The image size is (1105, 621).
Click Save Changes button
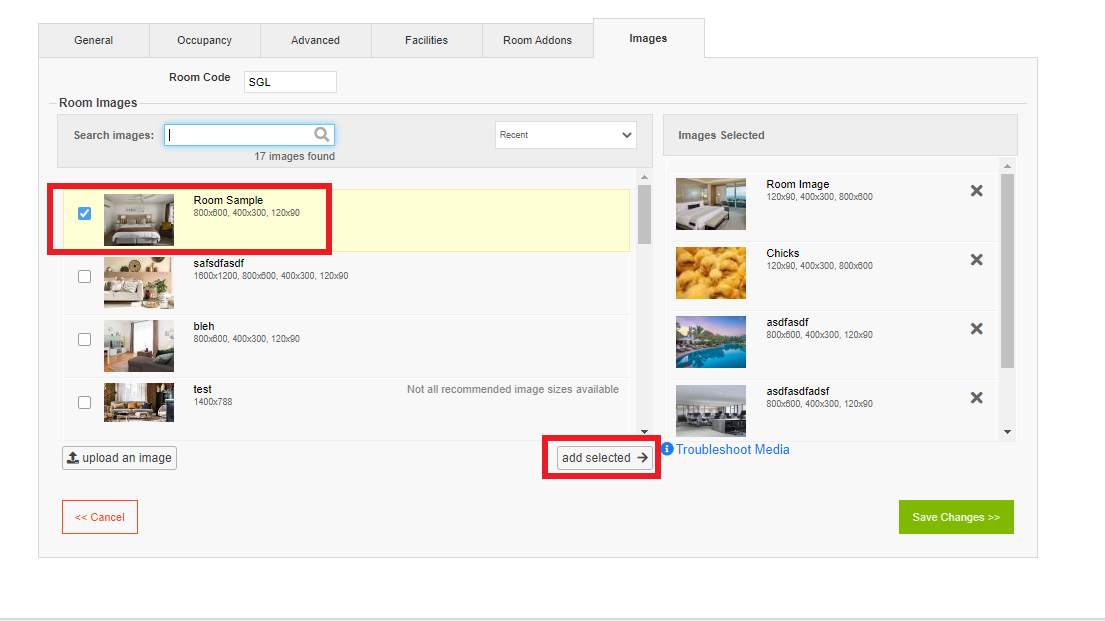point(956,517)
